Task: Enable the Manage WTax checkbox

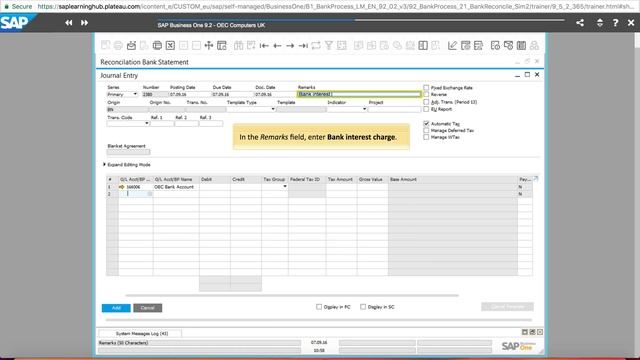Action: click(x=426, y=137)
